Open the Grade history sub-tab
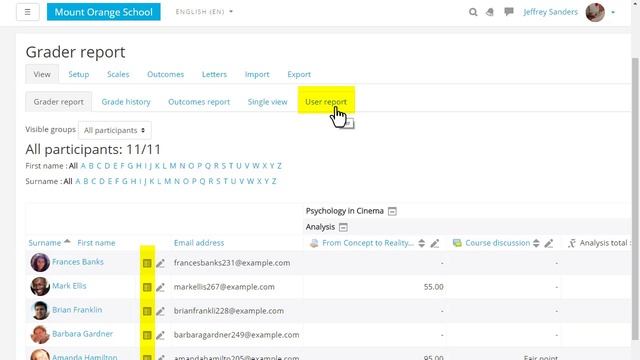This screenshot has height=360, width=640. coord(126,102)
